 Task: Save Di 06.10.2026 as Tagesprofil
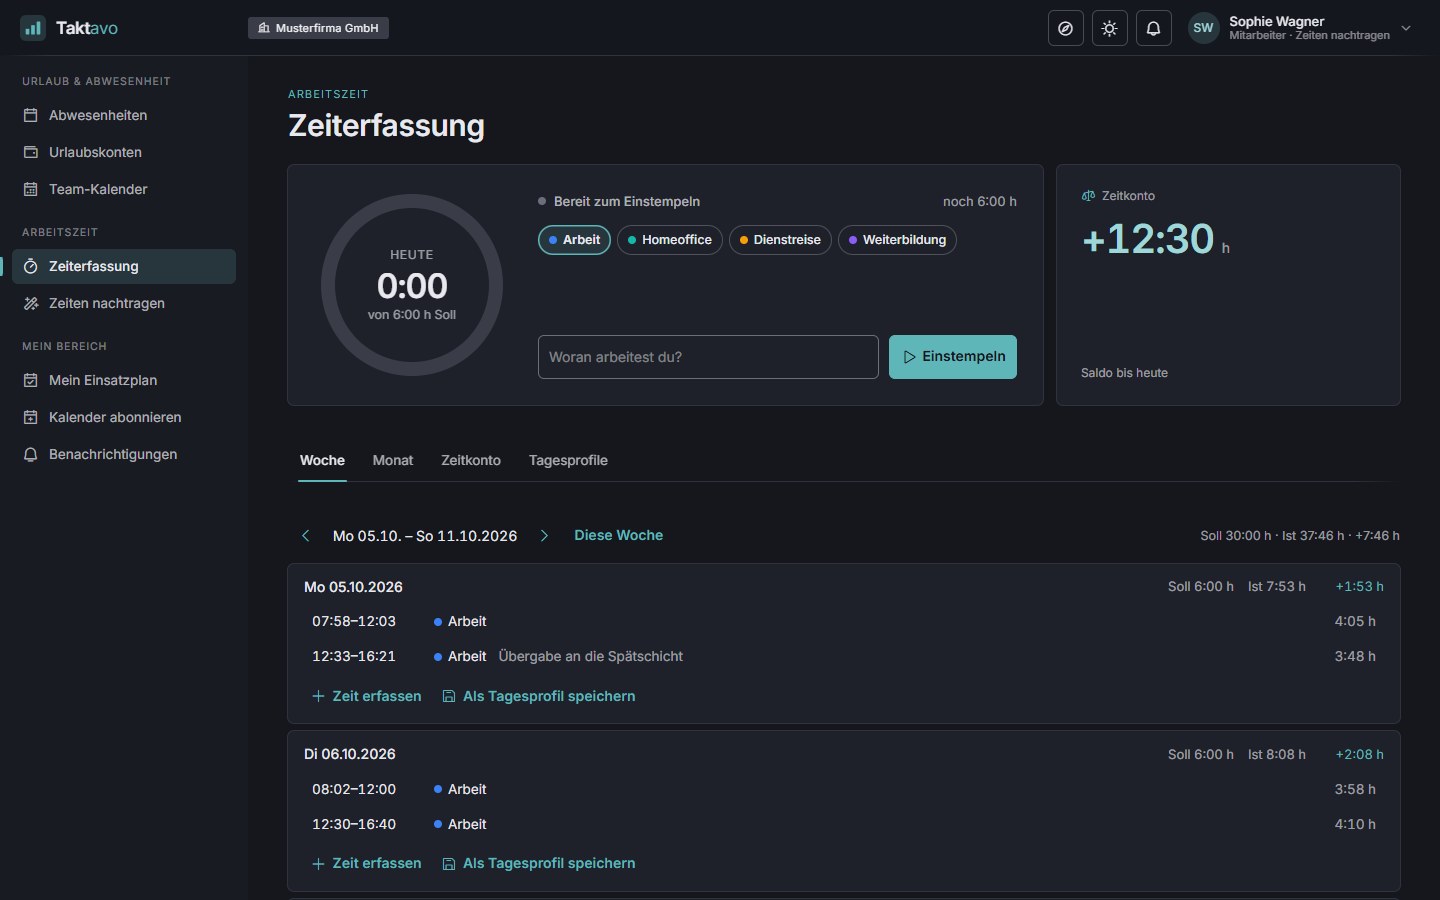(x=539, y=863)
